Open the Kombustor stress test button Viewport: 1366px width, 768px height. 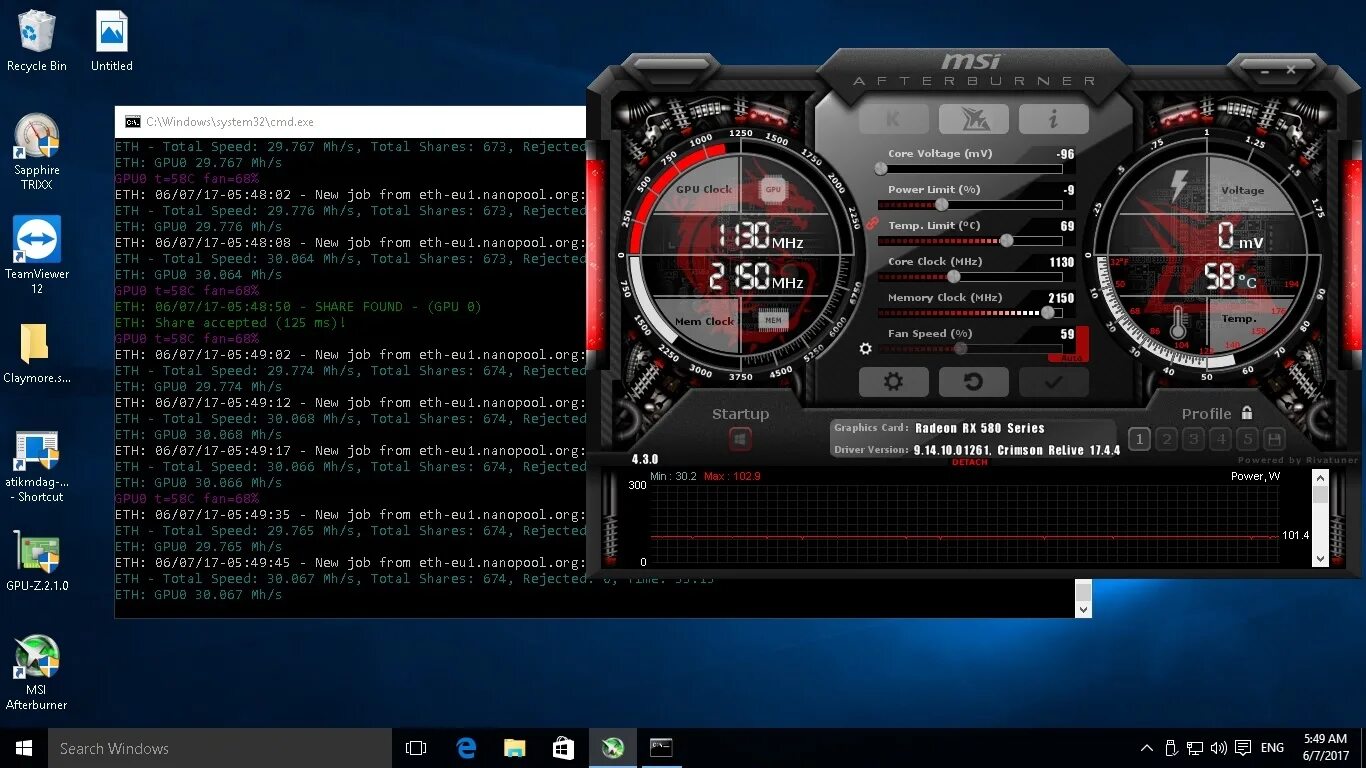[893, 119]
